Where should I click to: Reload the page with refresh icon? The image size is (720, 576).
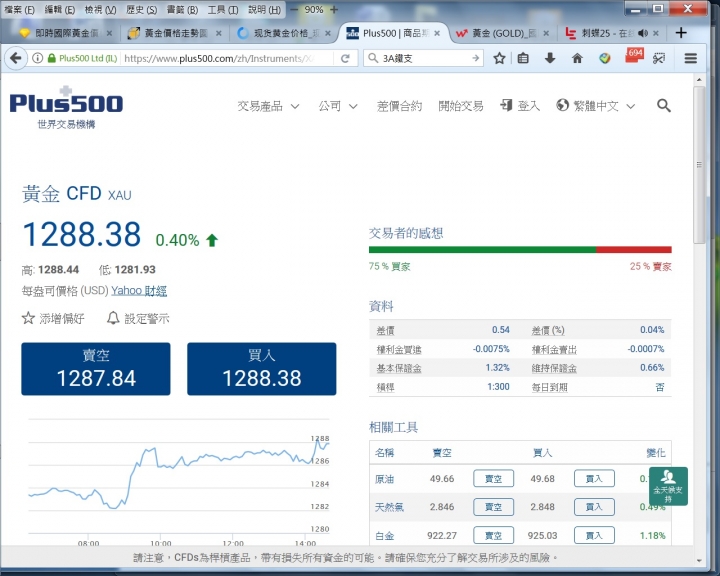tap(345, 58)
